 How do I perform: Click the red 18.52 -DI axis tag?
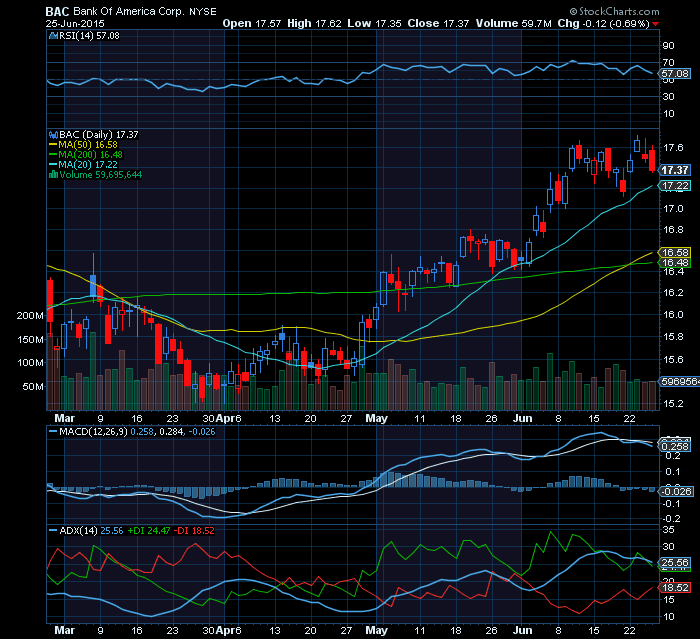(x=675, y=588)
